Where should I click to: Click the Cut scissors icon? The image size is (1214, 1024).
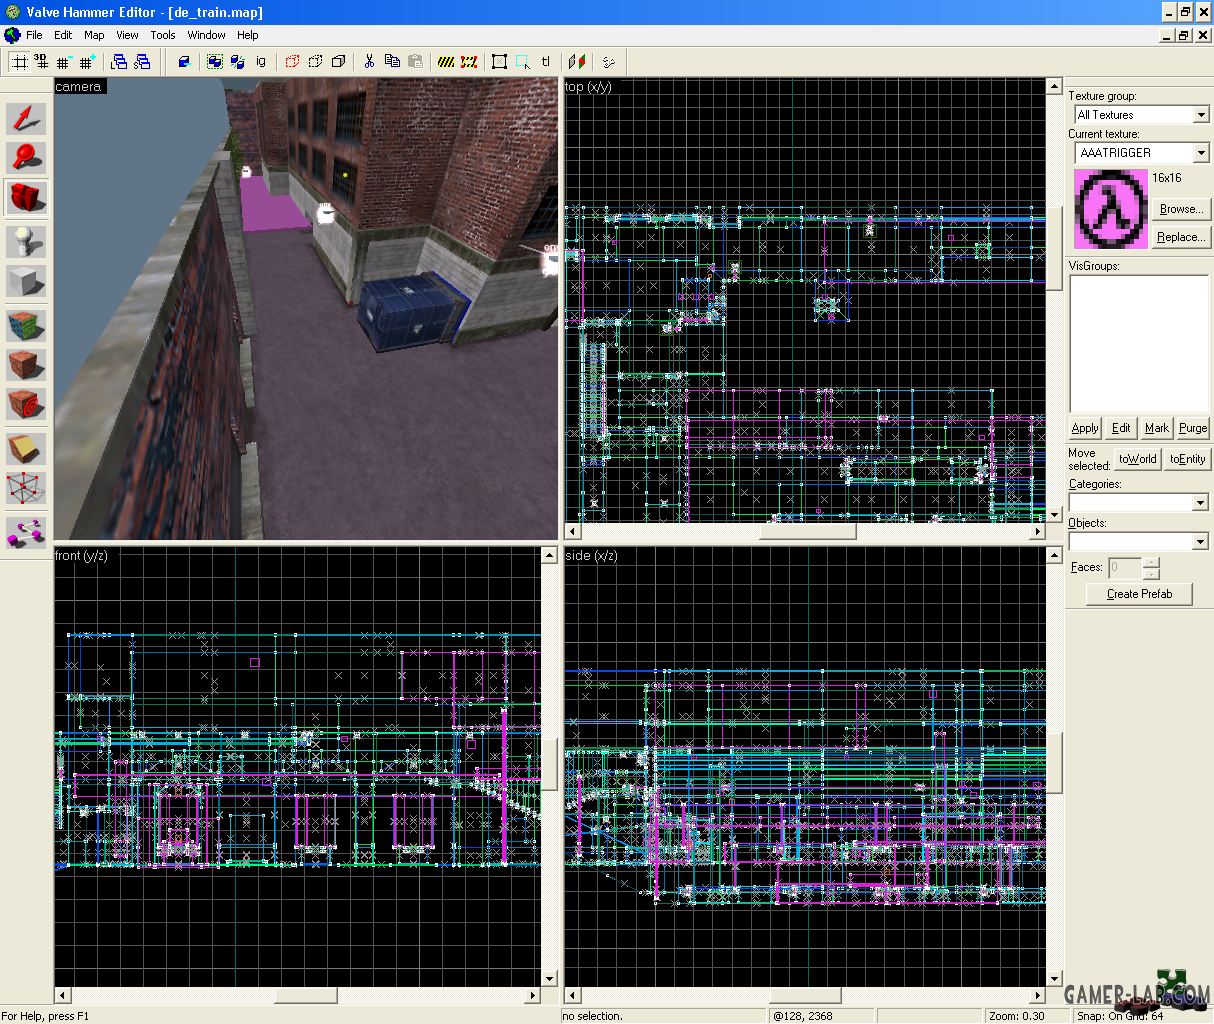(369, 62)
